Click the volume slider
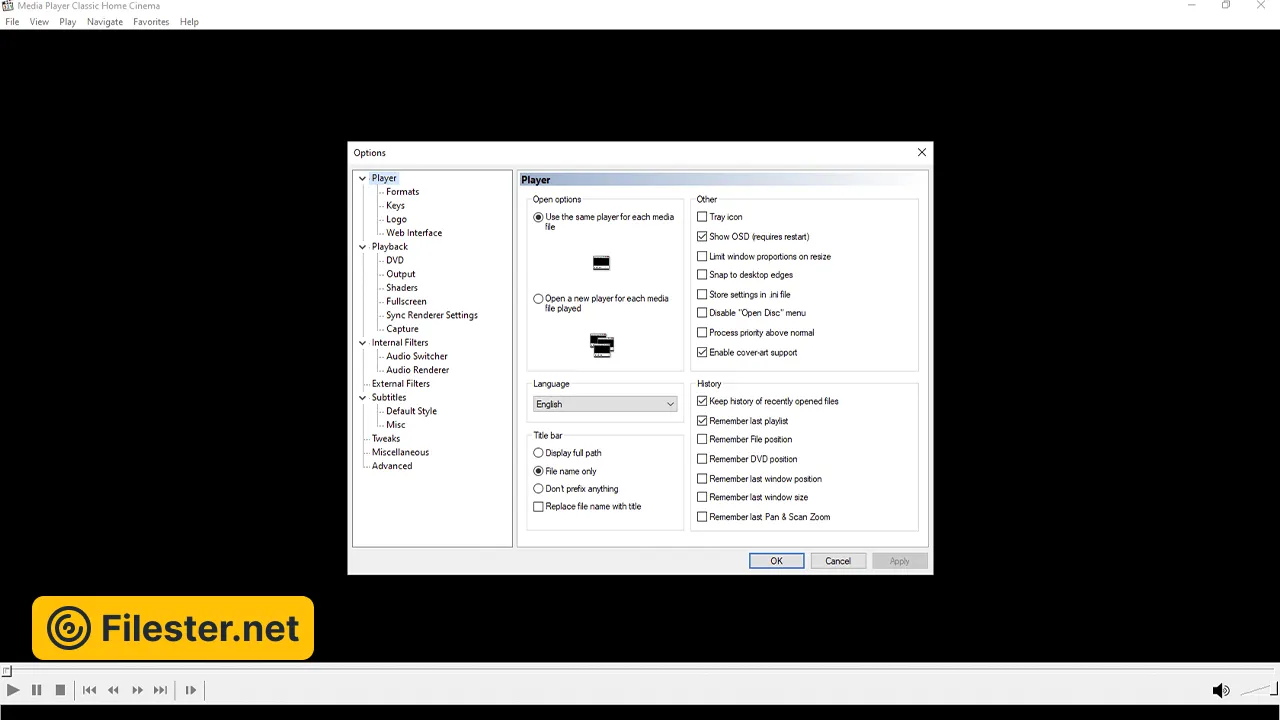Image resolution: width=1280 pixels, height=720 pixels. pyautogui.click(x=1256, y=690)
